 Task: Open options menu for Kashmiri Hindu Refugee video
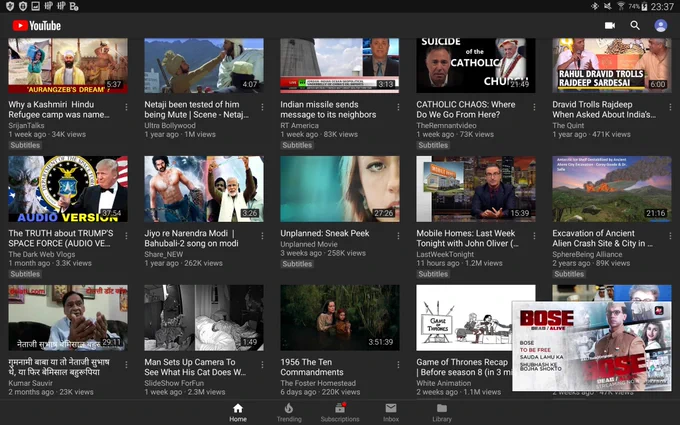[126, 107]
